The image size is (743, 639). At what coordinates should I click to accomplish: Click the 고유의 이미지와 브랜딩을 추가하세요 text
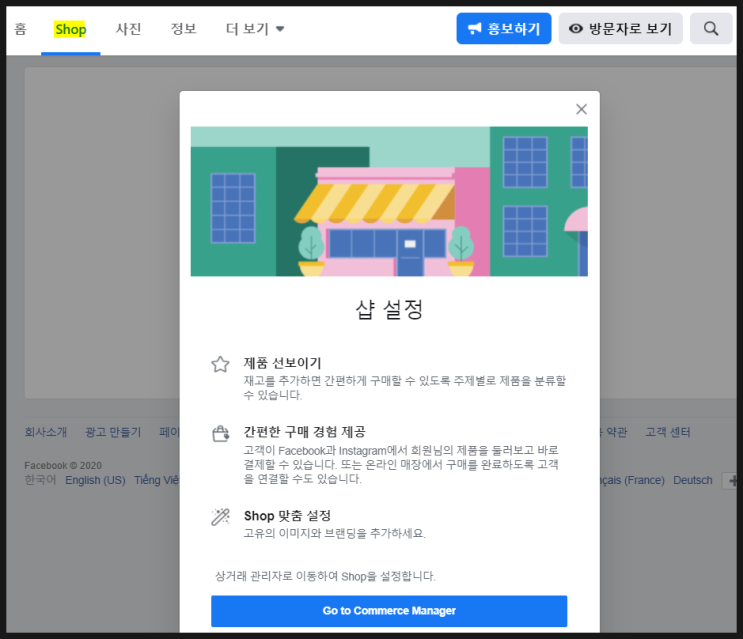335,533
